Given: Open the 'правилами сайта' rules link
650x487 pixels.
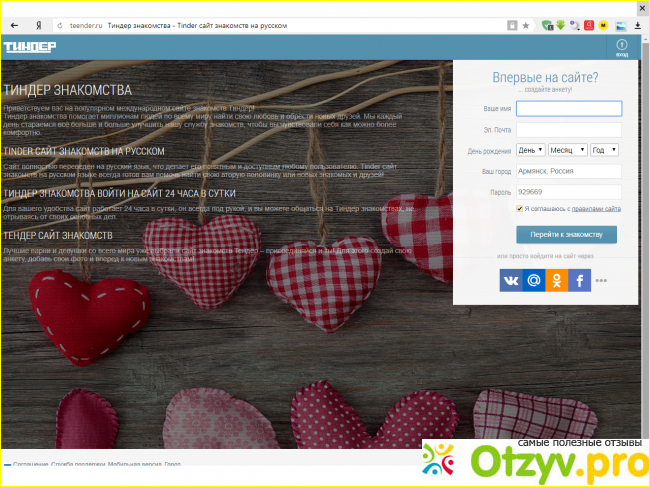Looking at the screenshot, I should 597,209.
